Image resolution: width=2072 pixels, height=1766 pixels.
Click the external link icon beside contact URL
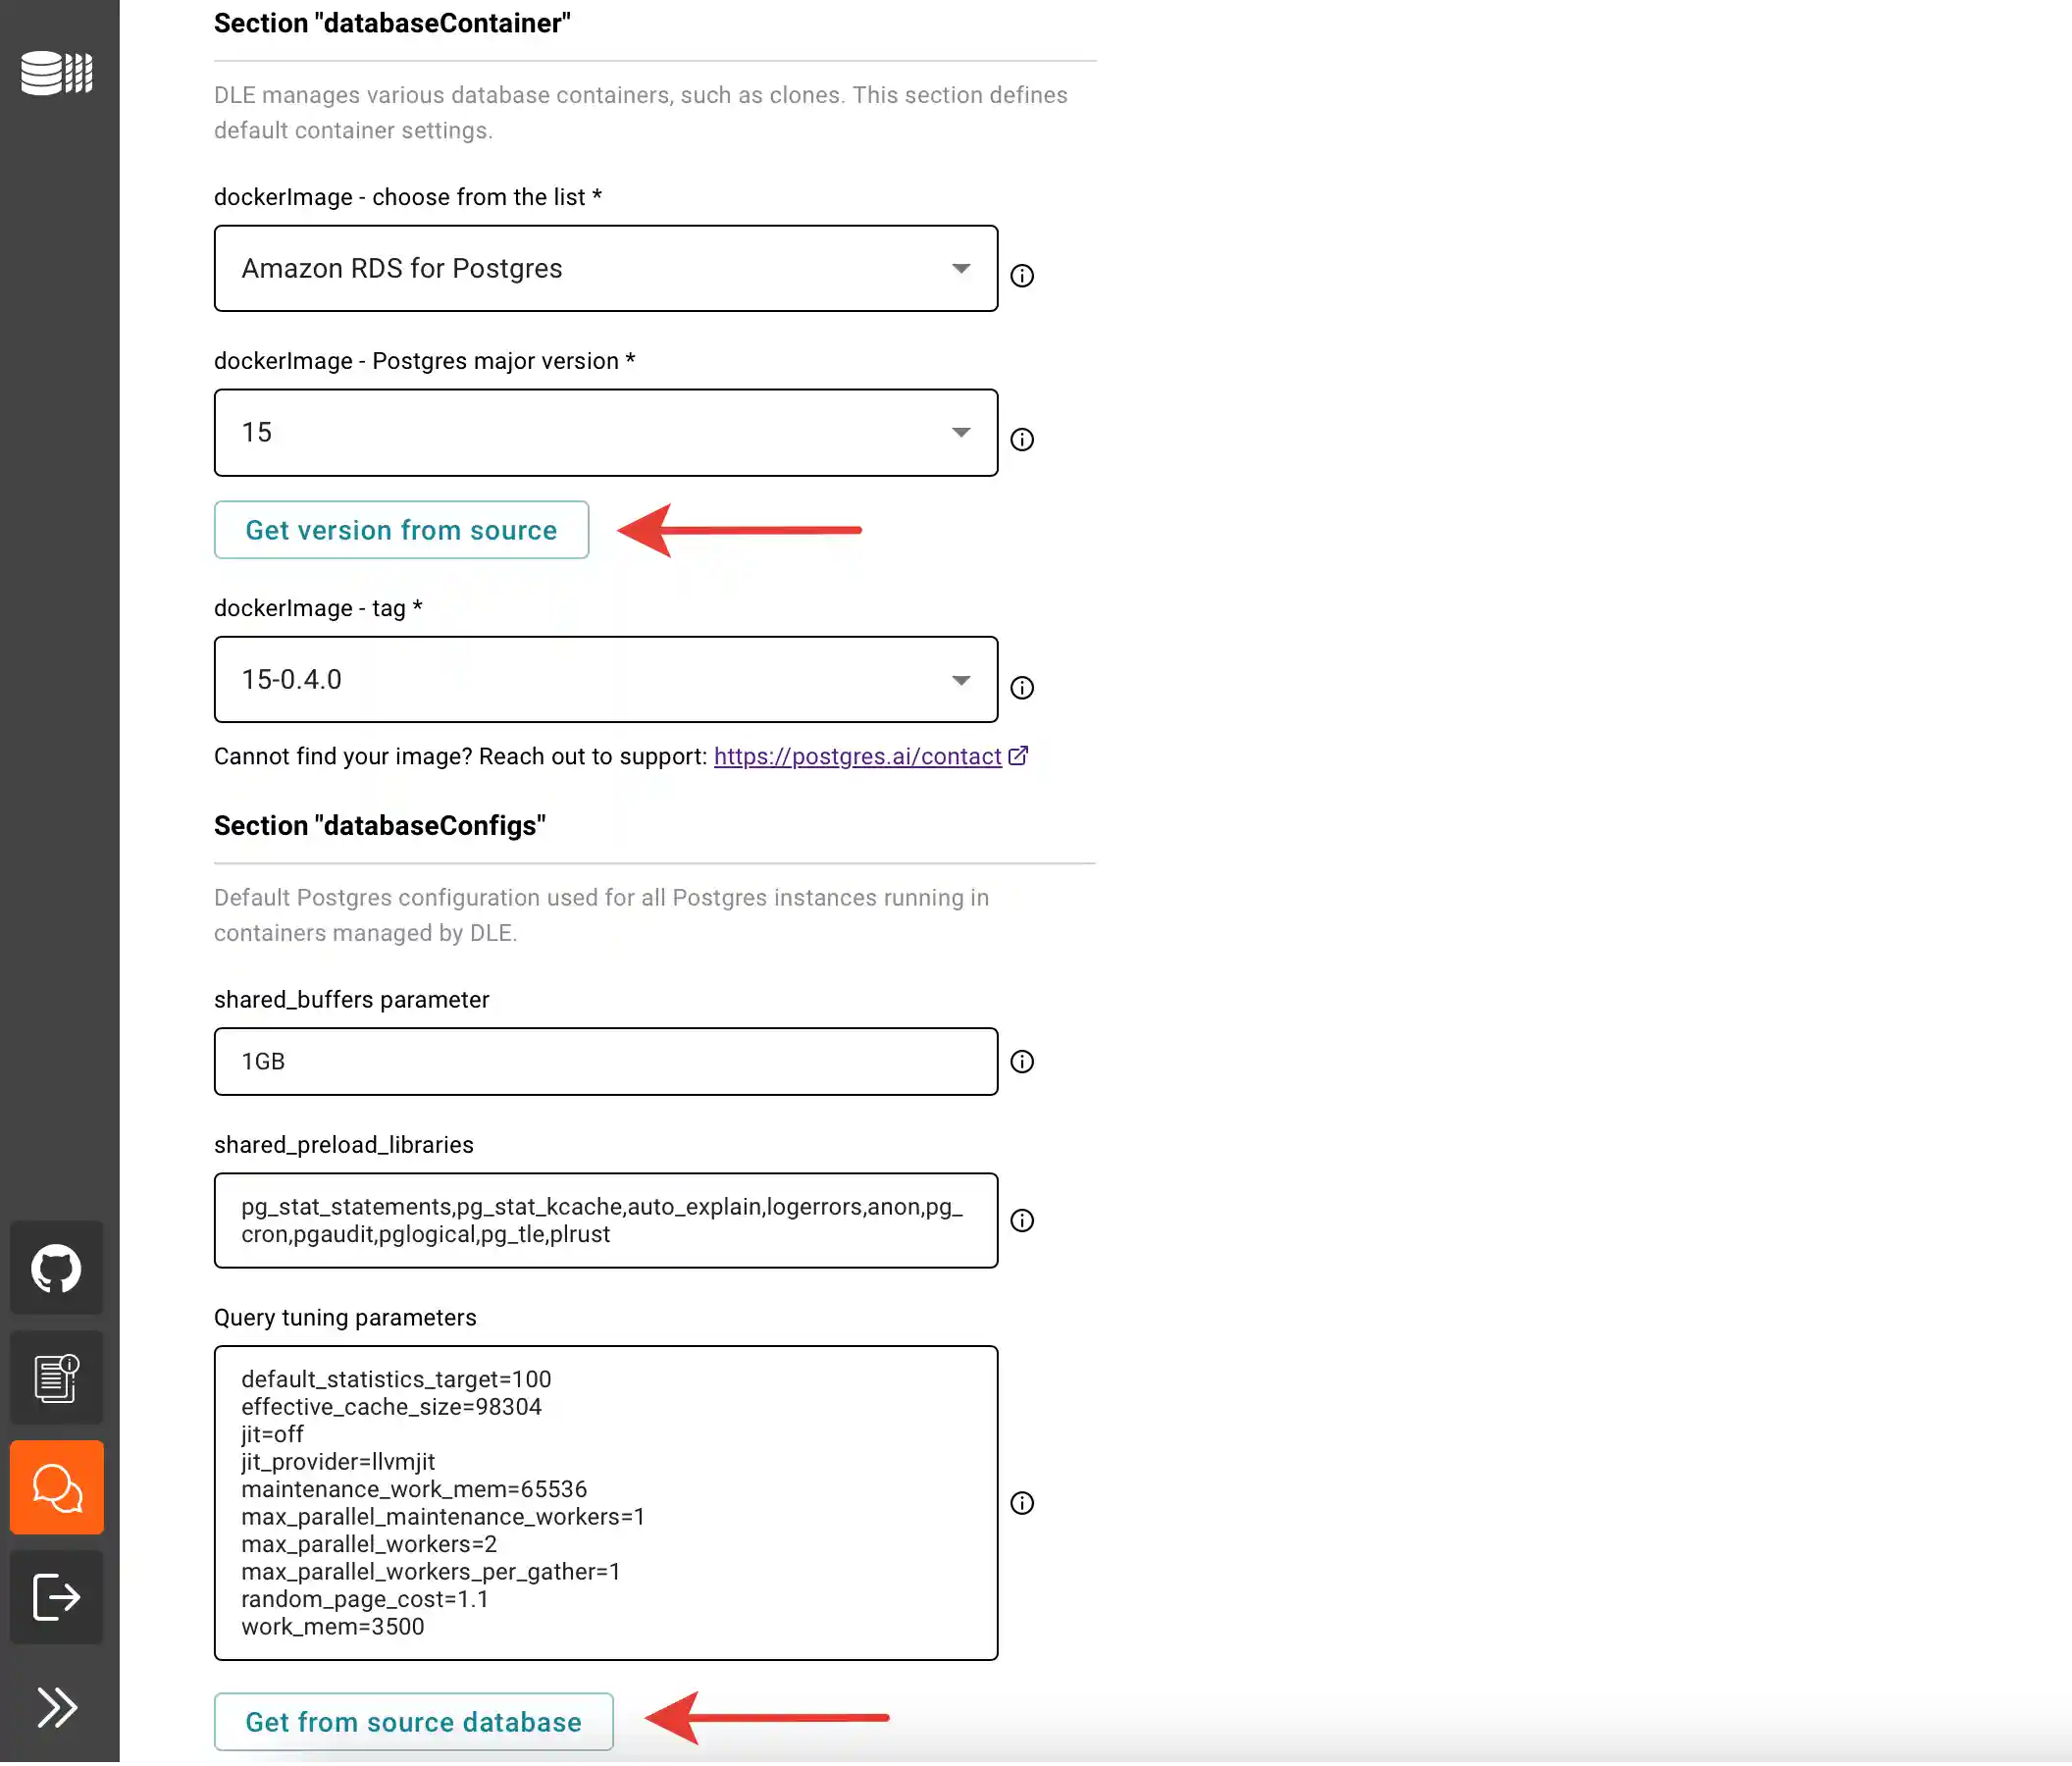pos(1019,756)
